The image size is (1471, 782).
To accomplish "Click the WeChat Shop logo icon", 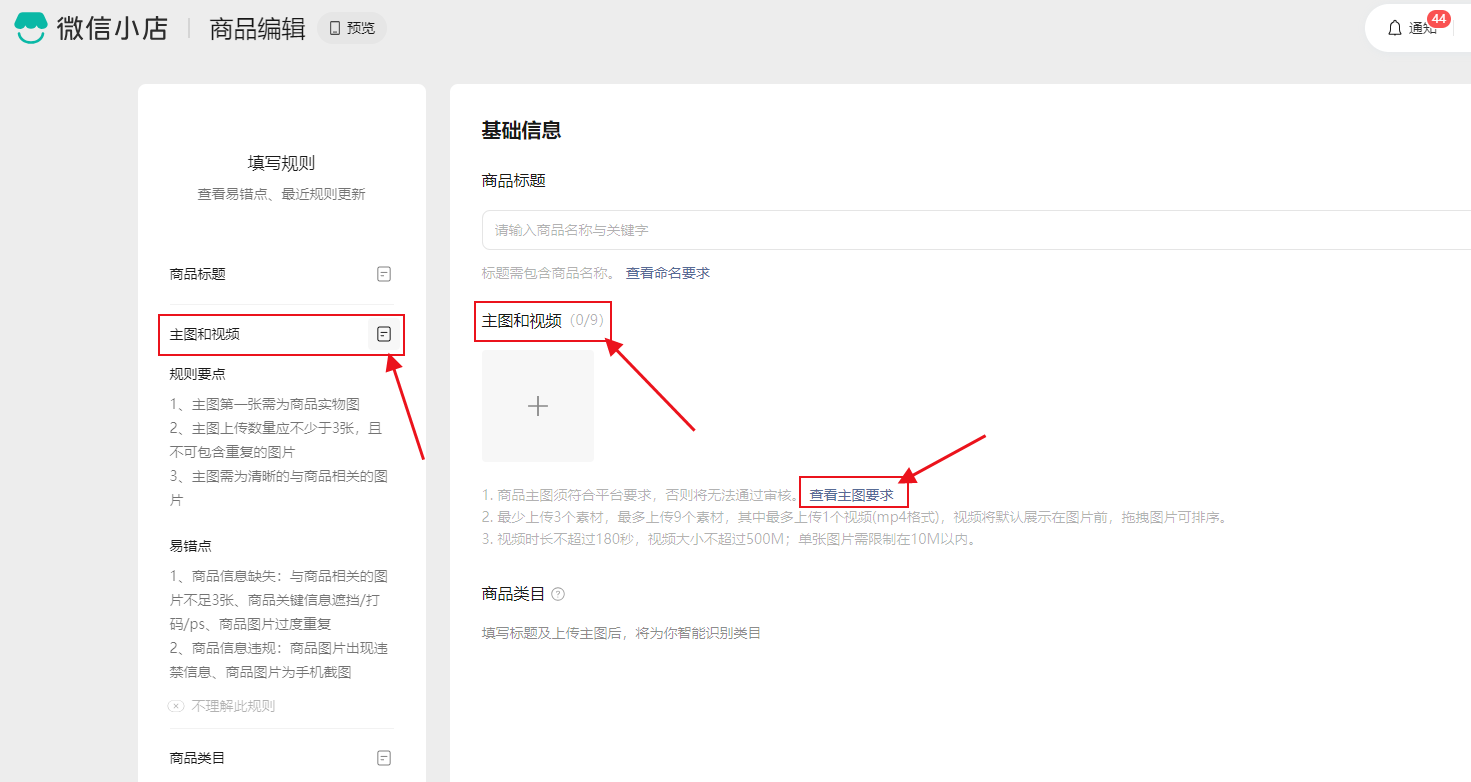I will pos(31,28).
